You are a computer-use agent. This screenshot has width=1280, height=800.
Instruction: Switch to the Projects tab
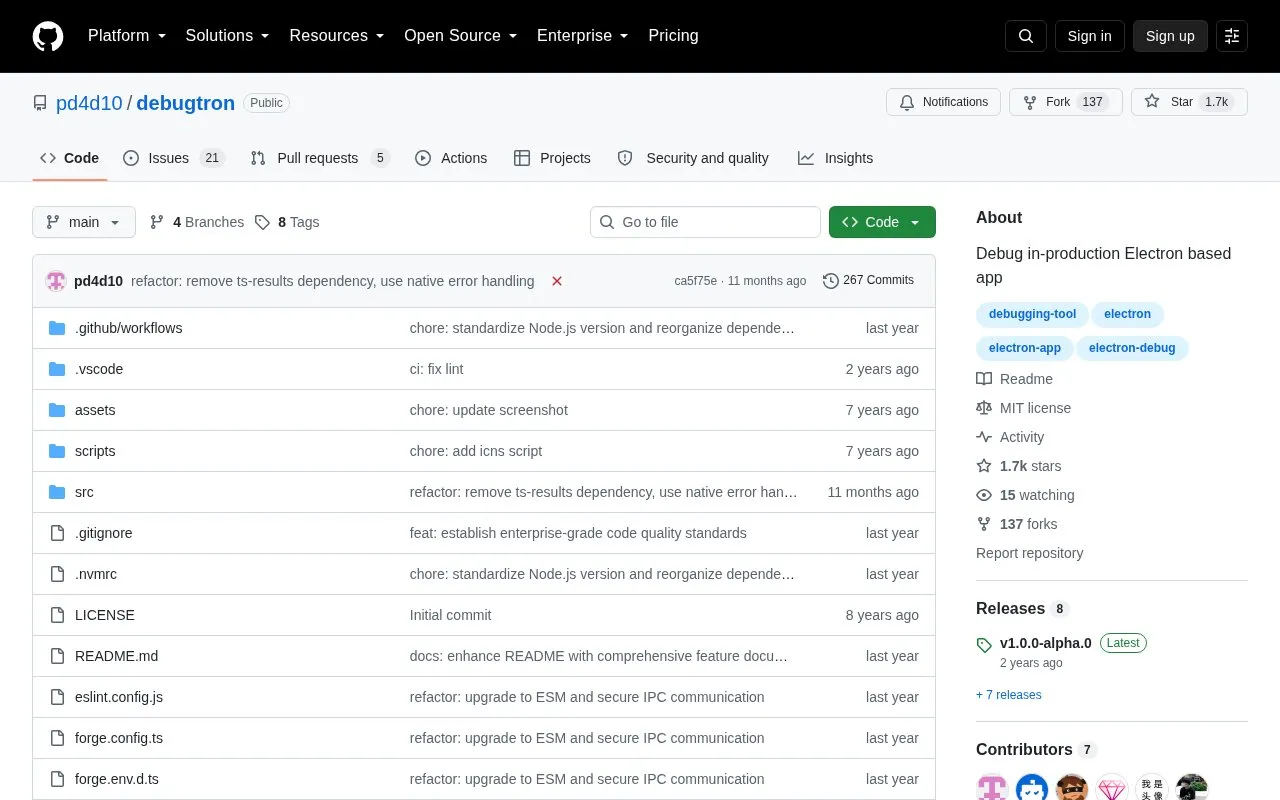552,158
